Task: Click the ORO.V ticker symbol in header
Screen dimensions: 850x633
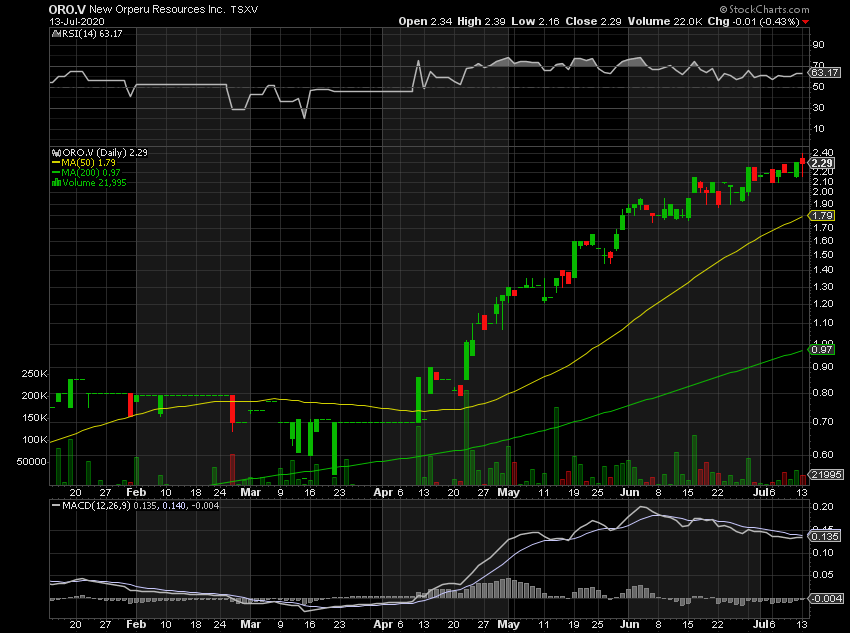Action: 67,9
